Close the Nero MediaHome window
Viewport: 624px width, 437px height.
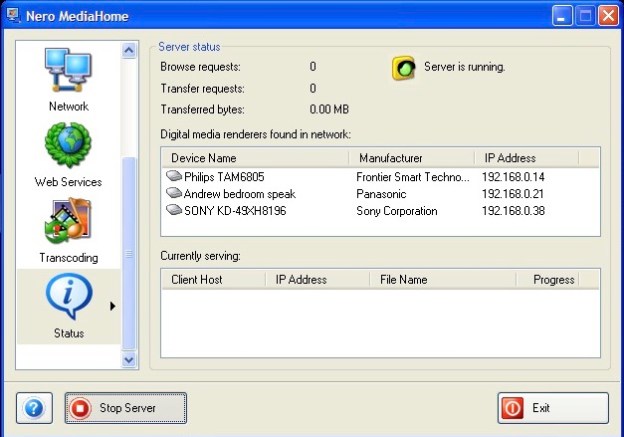point(608,16)
